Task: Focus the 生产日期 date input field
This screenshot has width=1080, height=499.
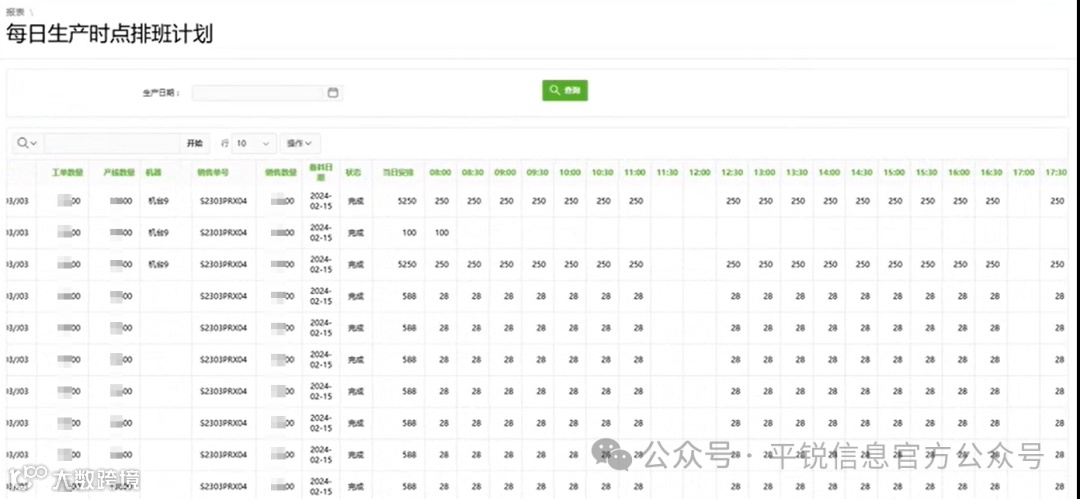Action: pos(258,93)
